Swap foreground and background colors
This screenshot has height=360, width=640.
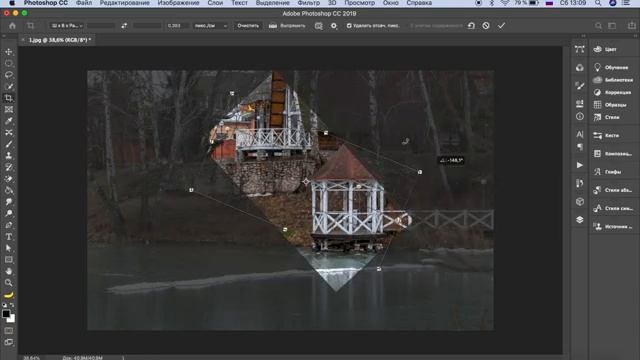pyautogui.click(x=12, y=305)
